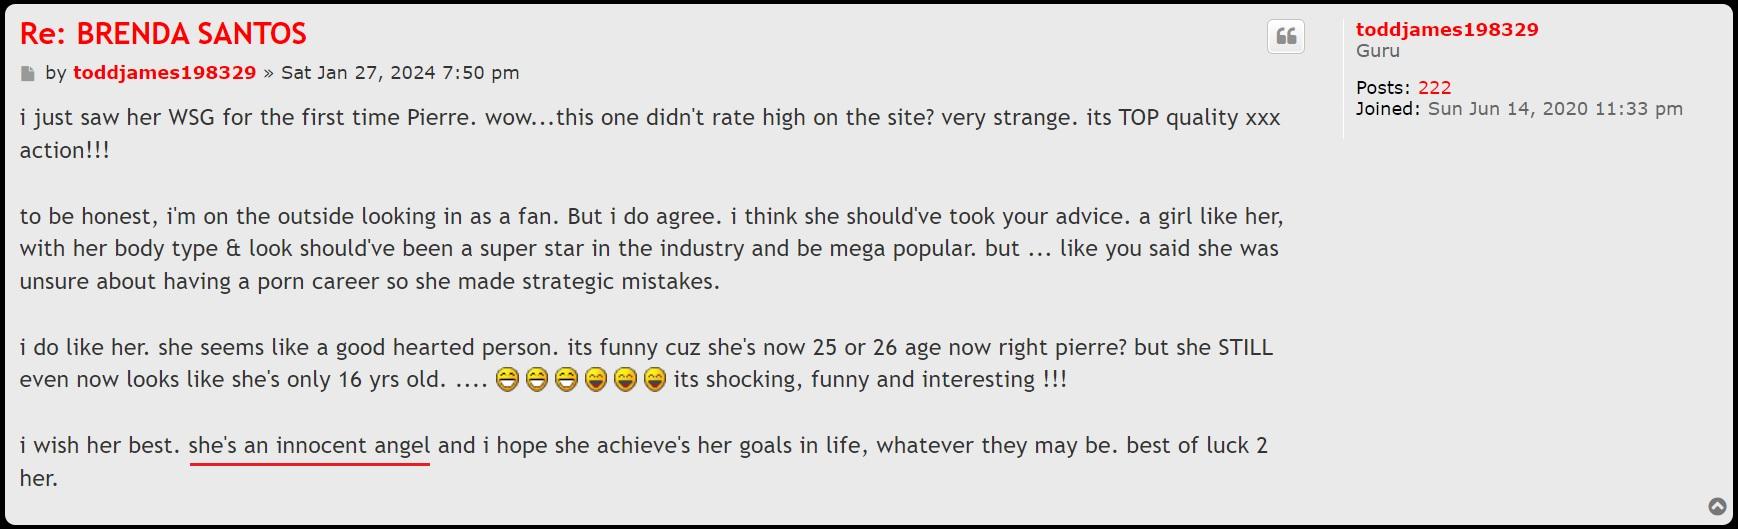The height and width of the screenshot is (529, 1738).
Task: Click the quote reply button
Action: [1286, 37]
